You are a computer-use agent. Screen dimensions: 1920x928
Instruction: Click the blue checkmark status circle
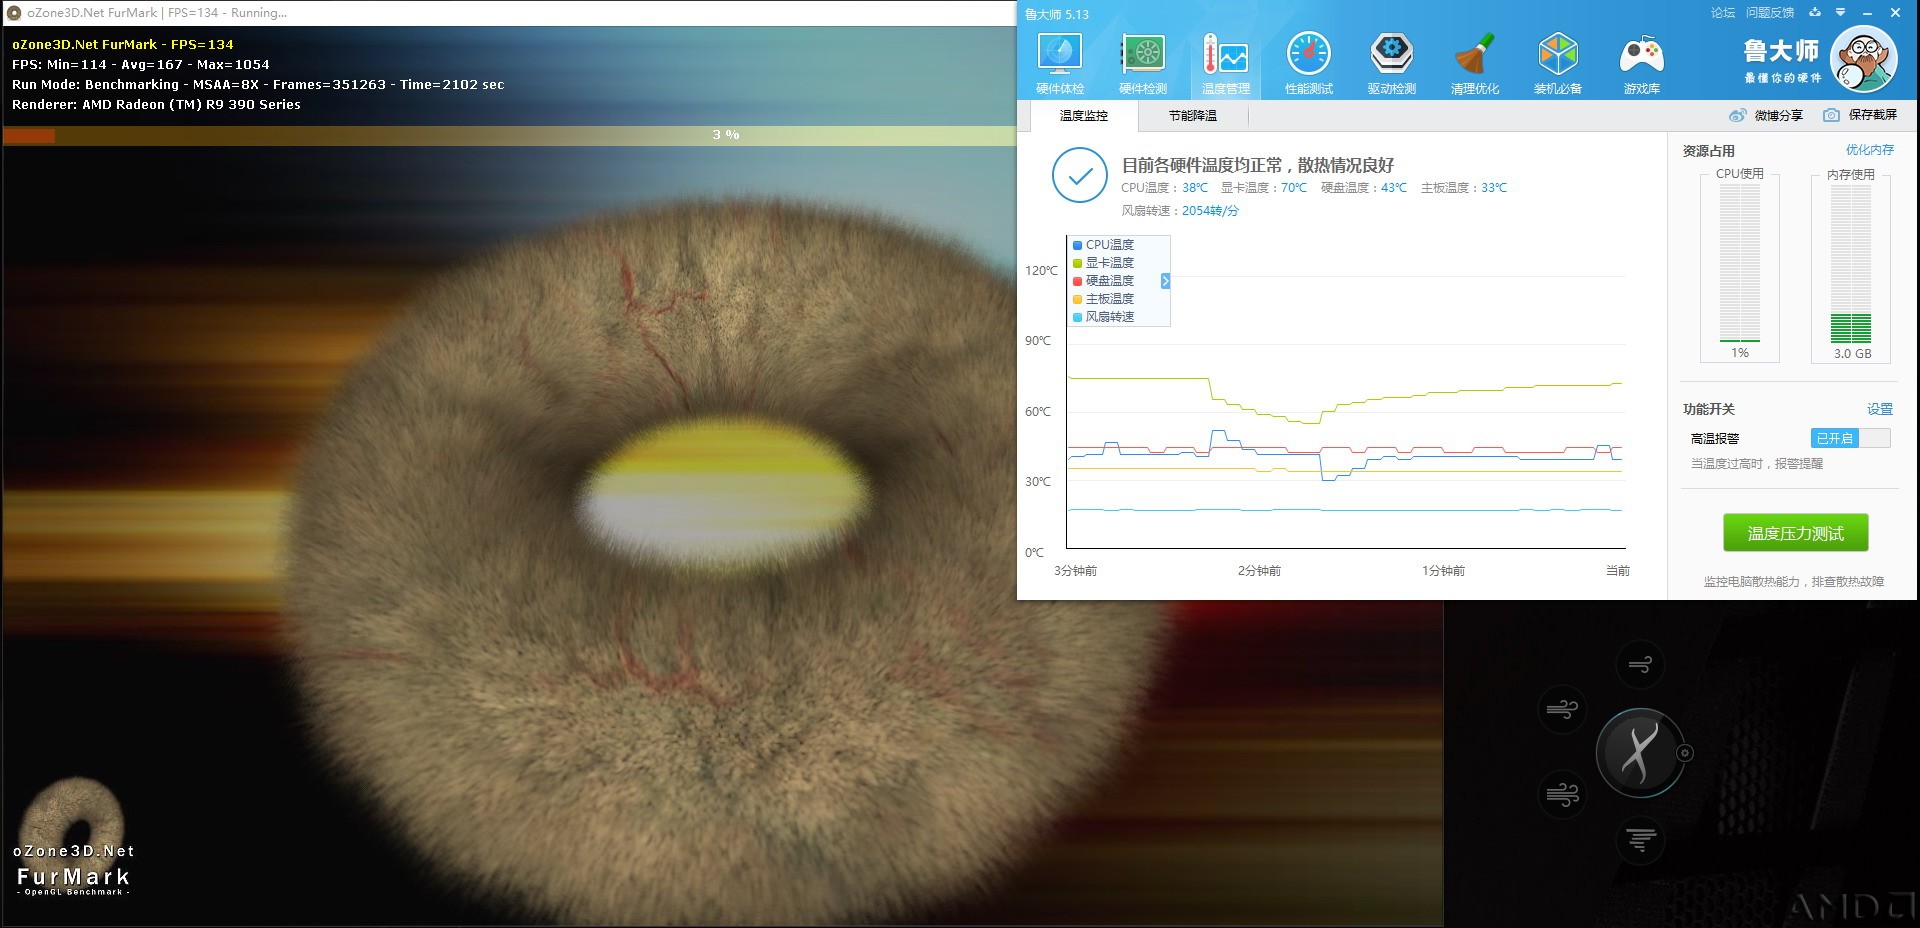click(1079, 176)
